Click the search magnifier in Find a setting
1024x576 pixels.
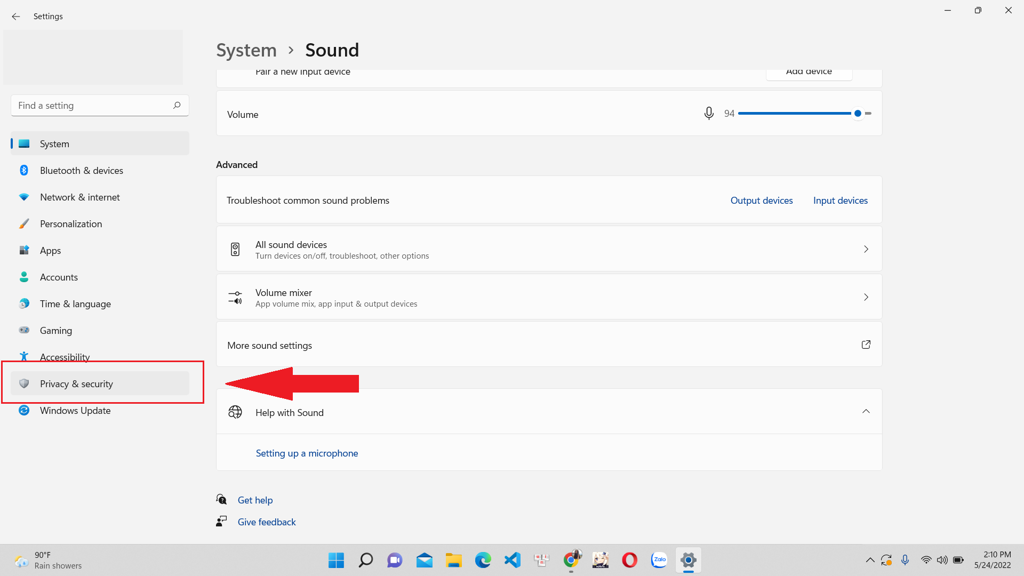[176, 105]
